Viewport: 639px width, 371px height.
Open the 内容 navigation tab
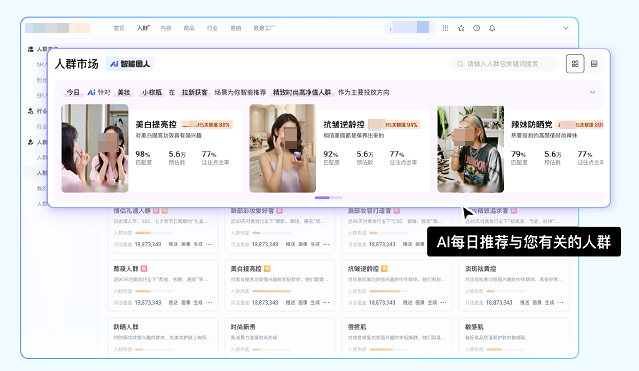tap(166, 28)
